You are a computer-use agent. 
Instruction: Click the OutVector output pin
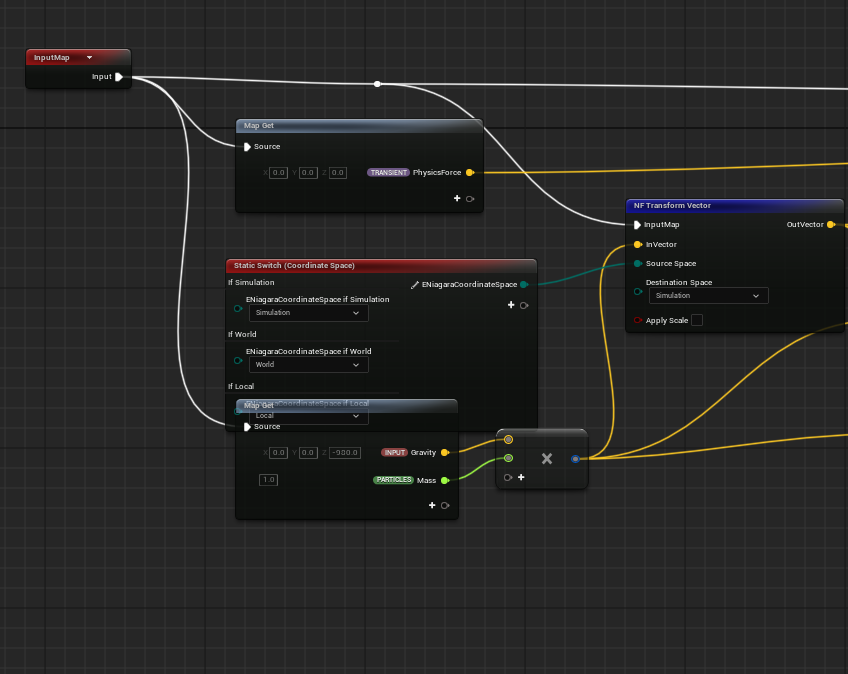click(x=831, y=224)
